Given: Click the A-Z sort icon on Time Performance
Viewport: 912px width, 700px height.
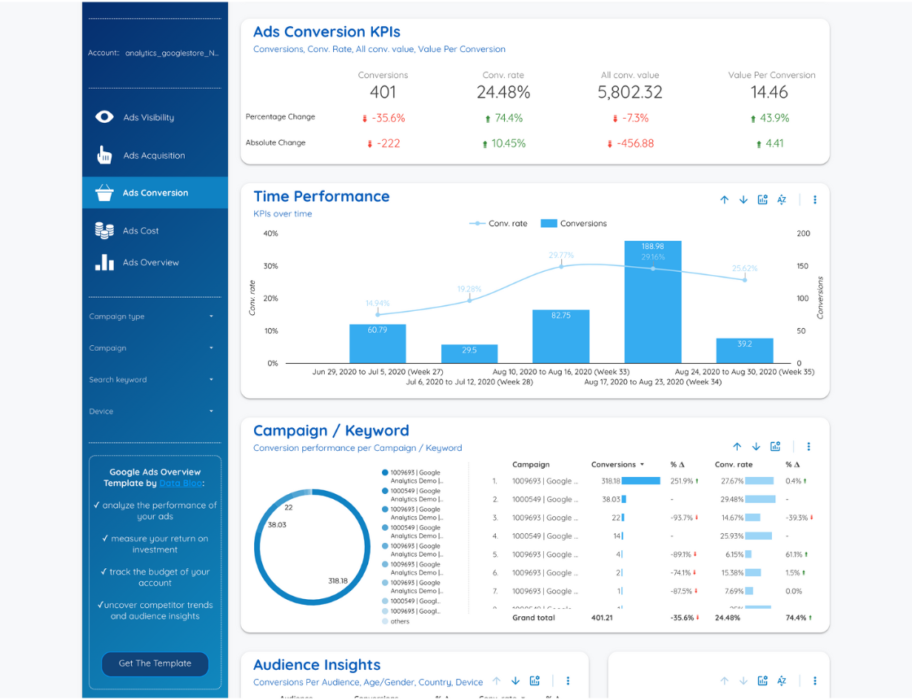Looking at the screenshot, I should (x=781, y=200).
